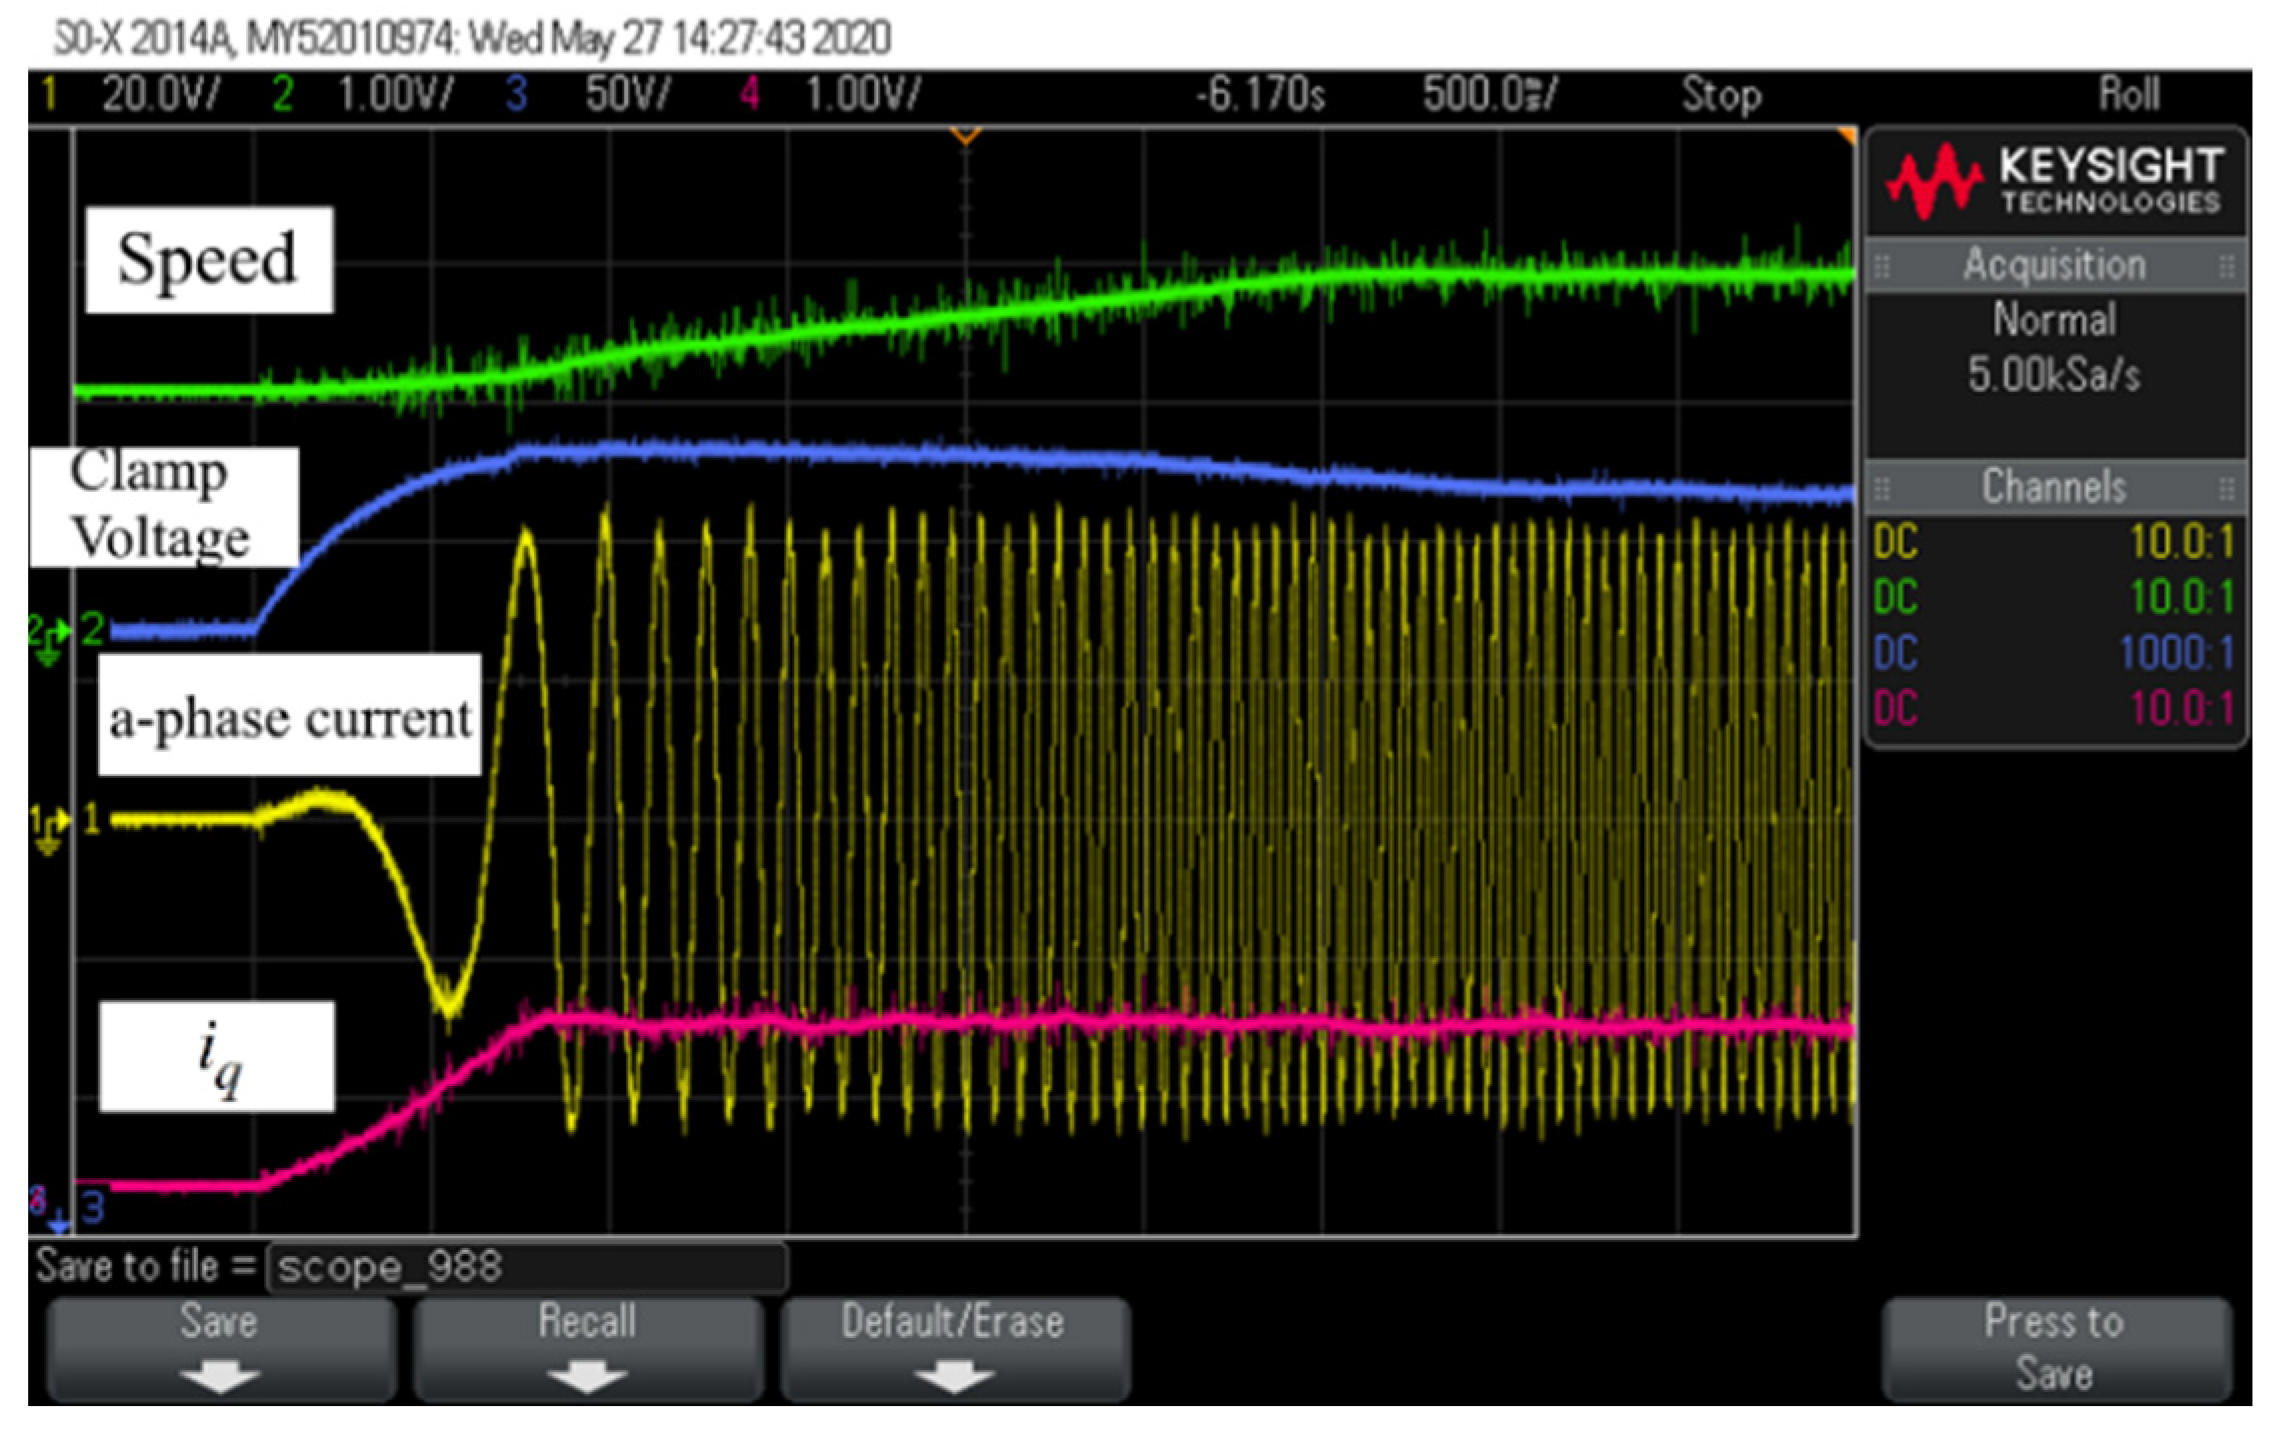Click the Stop run status indicator
Screen dimensions: 2275x1435
(1720, 95)
